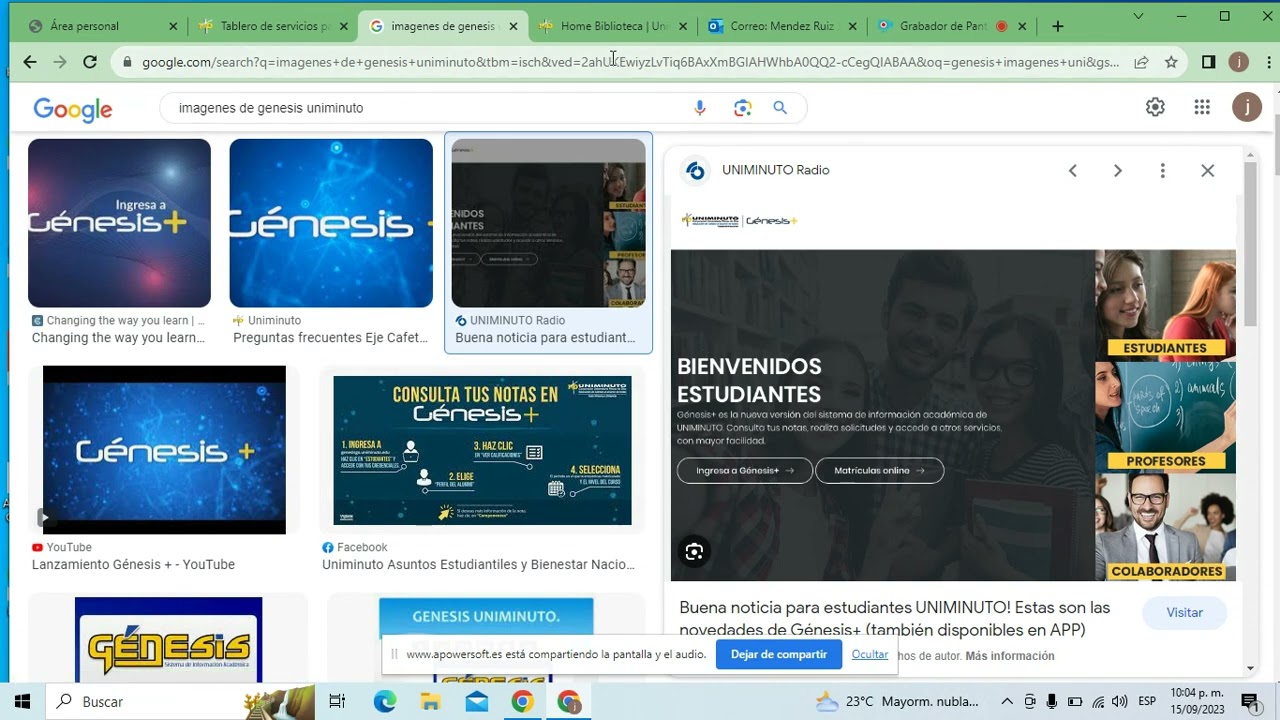Close the image preview panel
The height and width of the screenshot is (720, 1280).
pos(1207,171)
